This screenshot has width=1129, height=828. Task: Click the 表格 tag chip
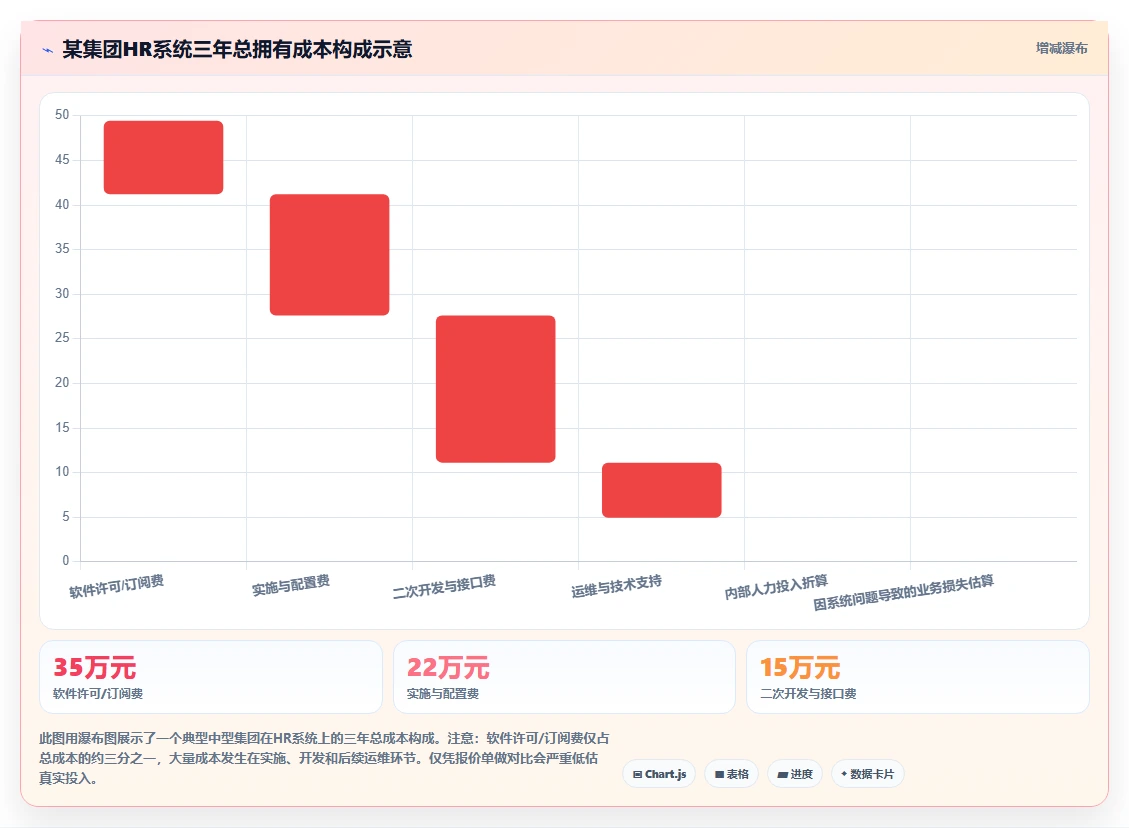pos(732,774)
